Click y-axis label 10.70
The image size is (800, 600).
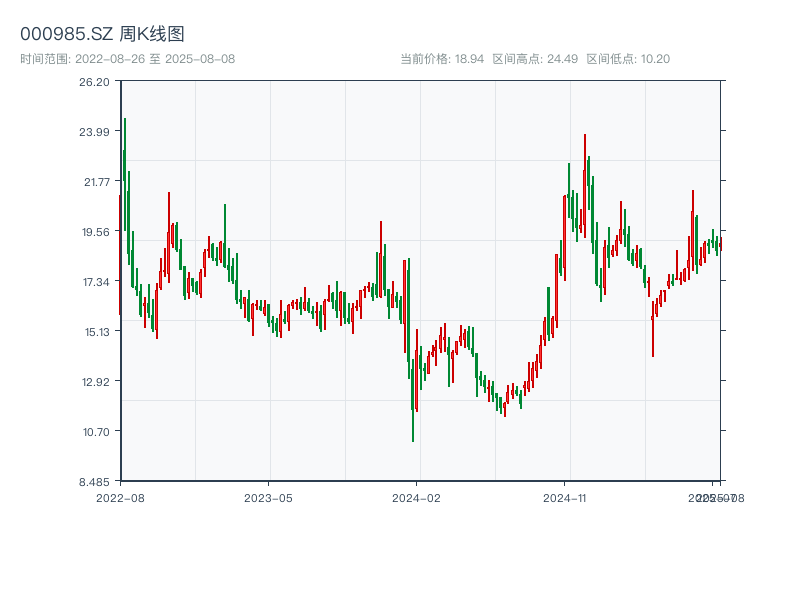pos(96,432)
